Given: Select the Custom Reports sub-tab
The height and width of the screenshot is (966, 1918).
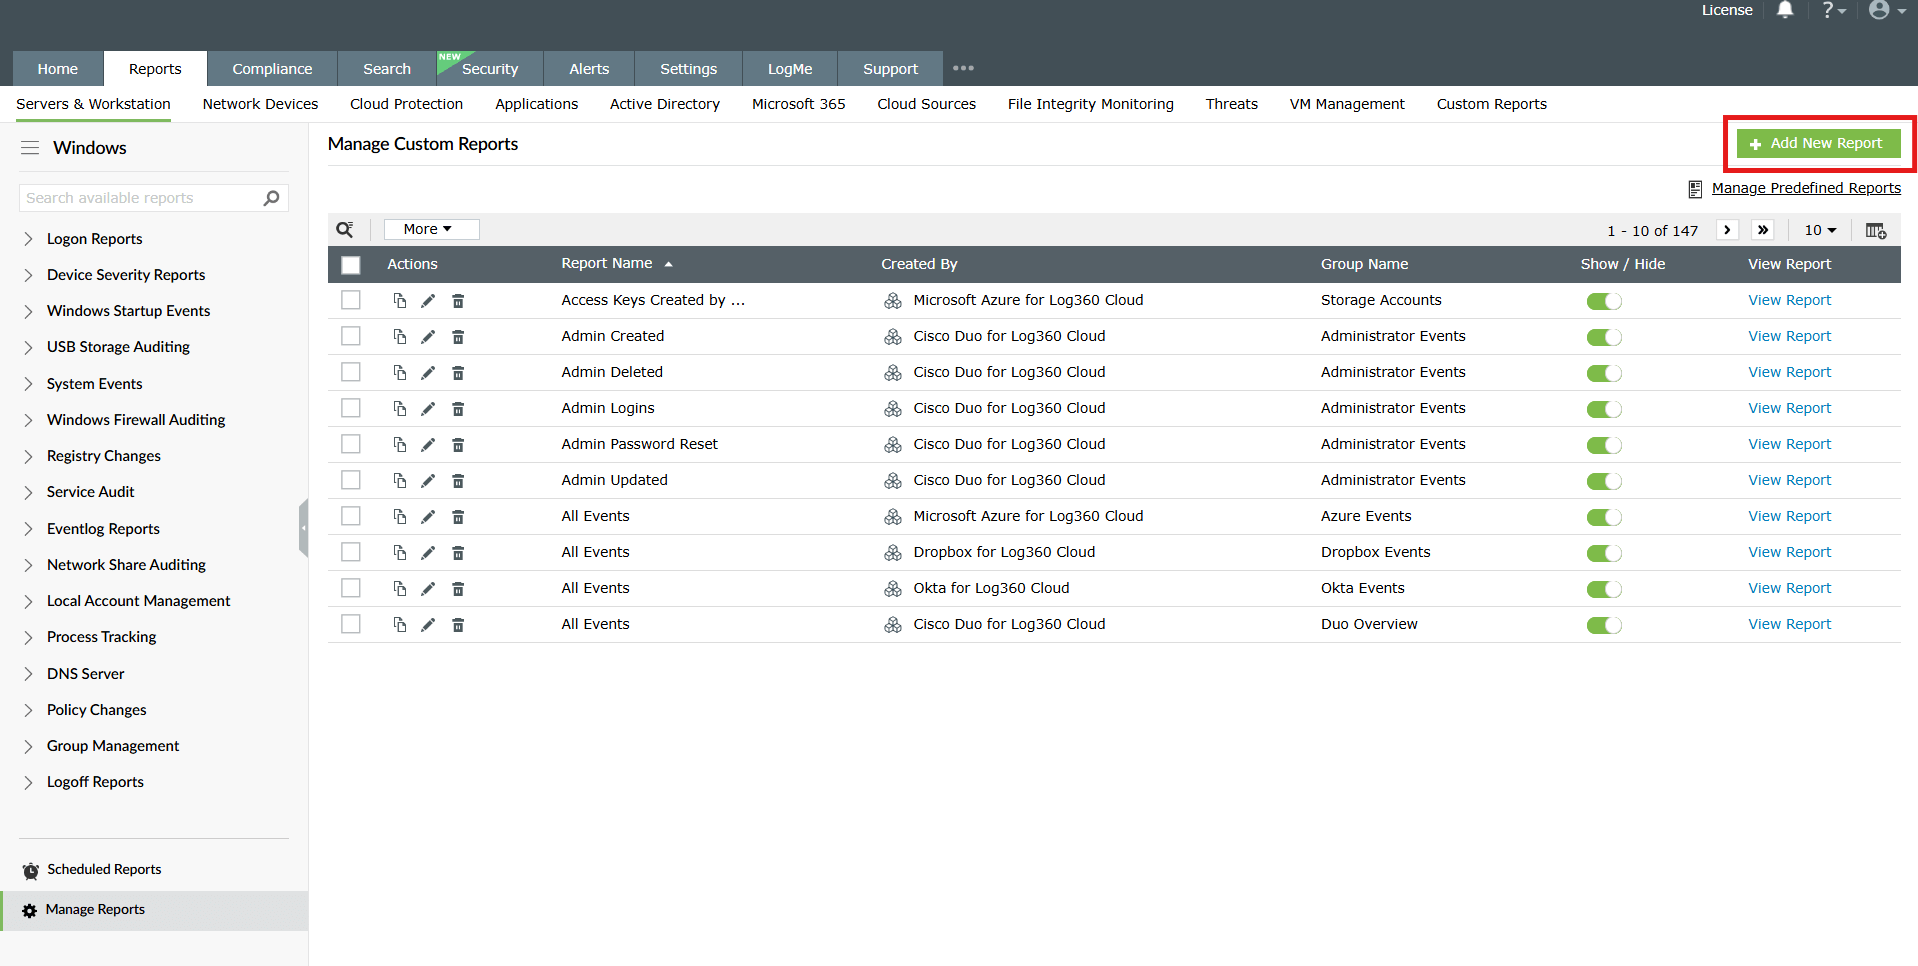Looking at the screenshot, I should 1491,104.
